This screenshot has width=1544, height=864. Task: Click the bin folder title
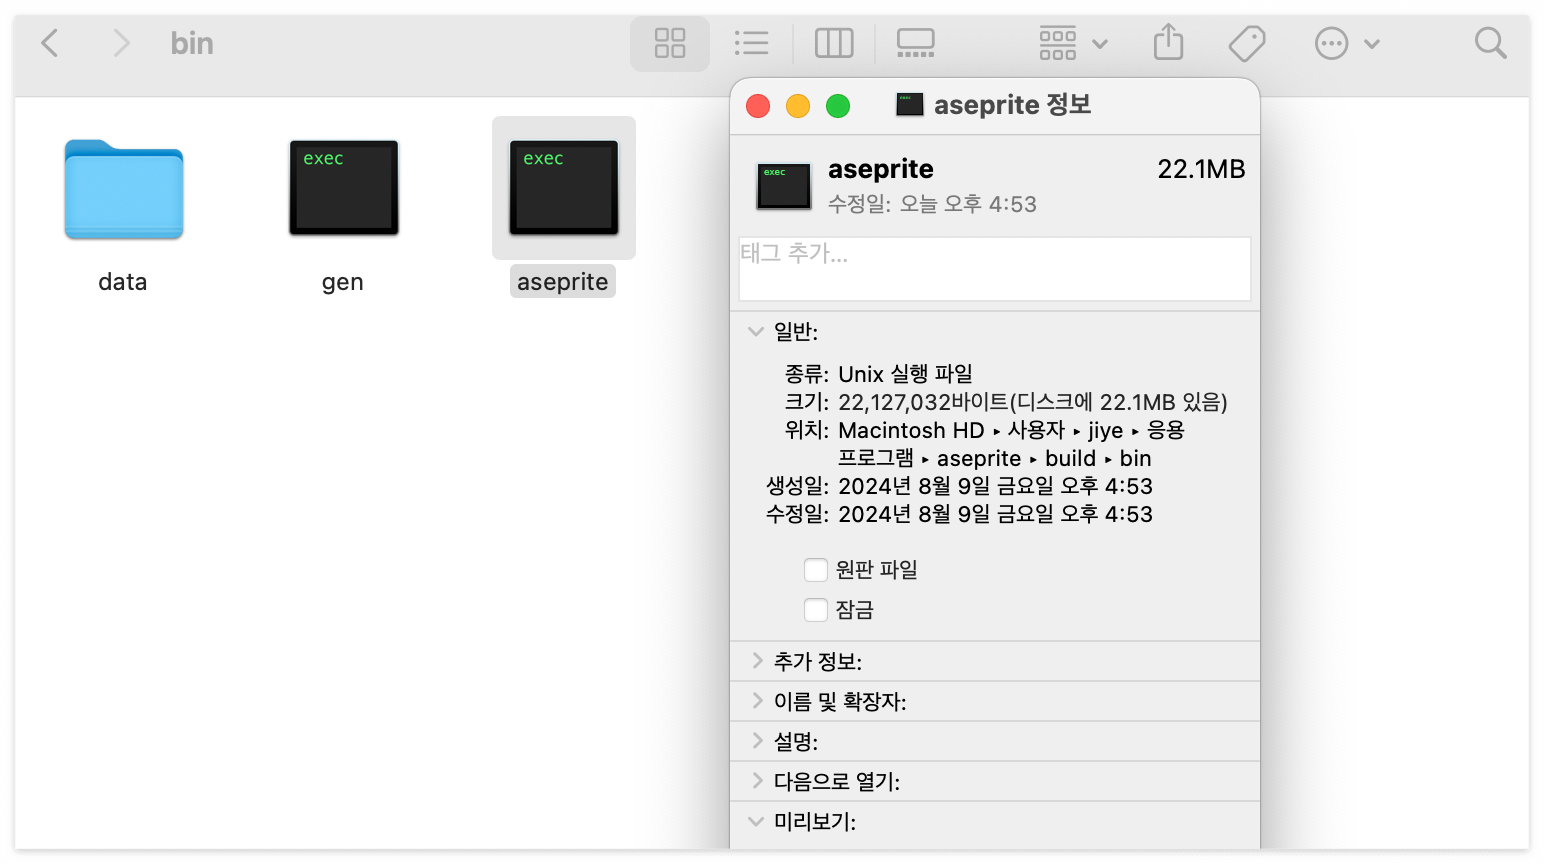192,43
